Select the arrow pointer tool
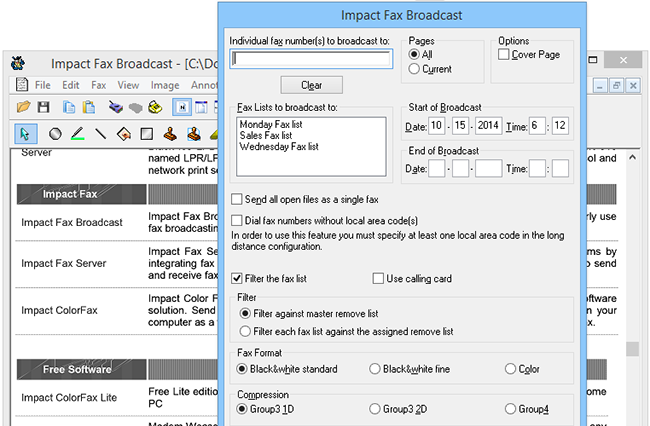The width and height of the screenshot is (650, 426). 27,133
